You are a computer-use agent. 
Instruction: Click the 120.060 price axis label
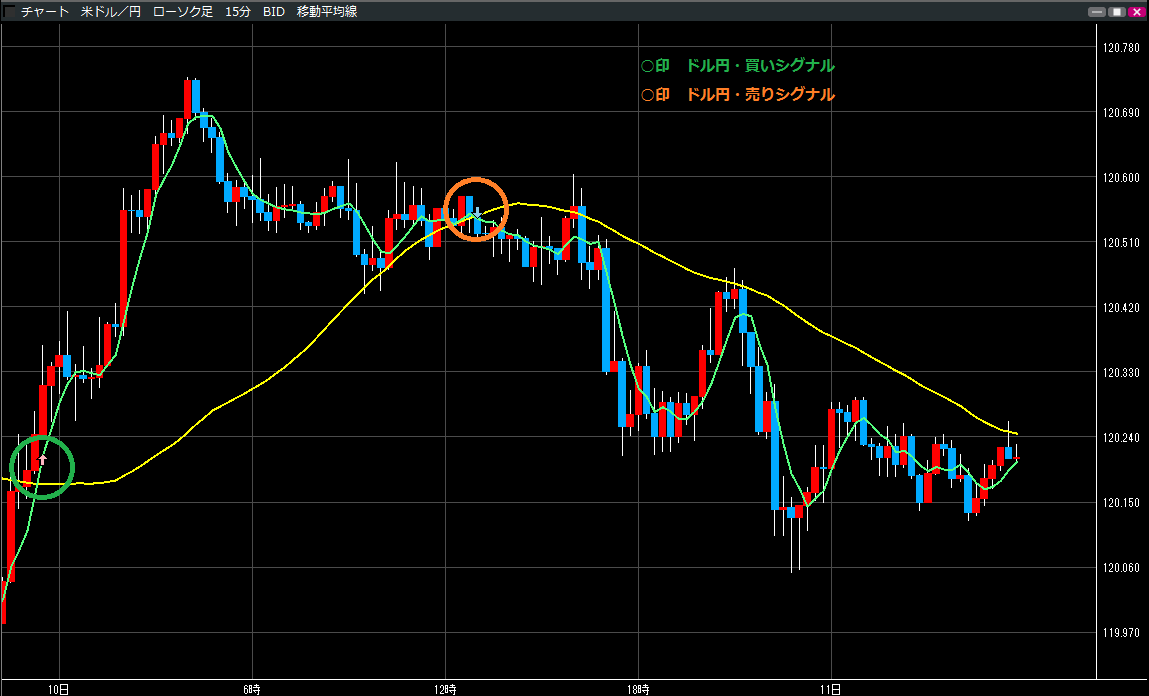(1121, 568)
